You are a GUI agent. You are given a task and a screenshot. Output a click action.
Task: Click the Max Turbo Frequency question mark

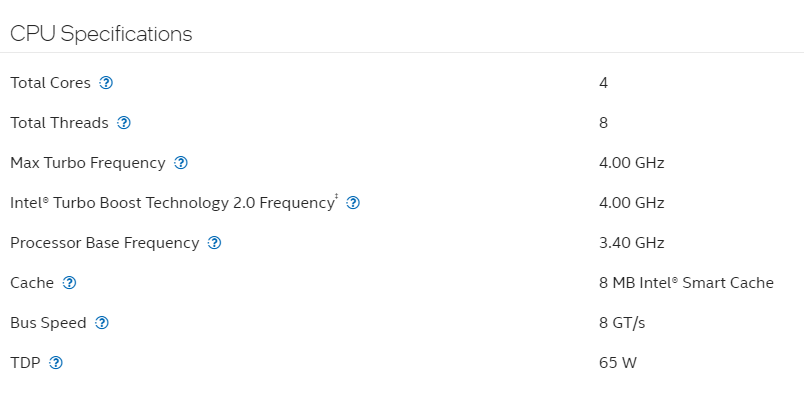coord(181,163)
